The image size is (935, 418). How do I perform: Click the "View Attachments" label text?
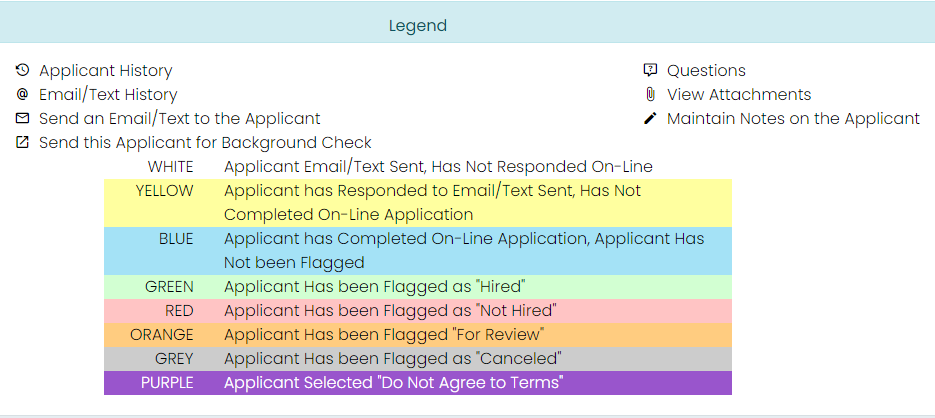pos(739,95)
